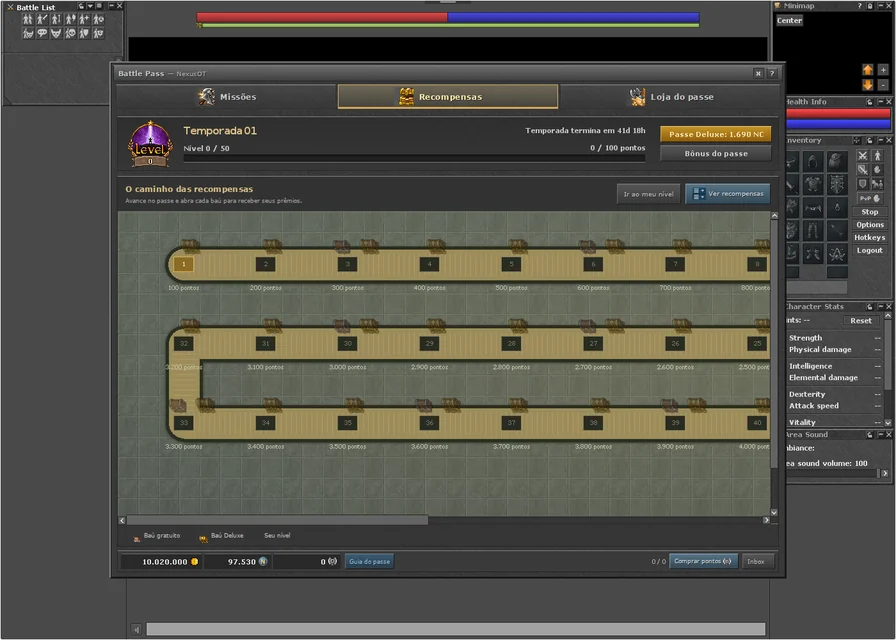Click Comprar pontos button
This screenshot has height=640, width=896.
[x=703, y=561]
